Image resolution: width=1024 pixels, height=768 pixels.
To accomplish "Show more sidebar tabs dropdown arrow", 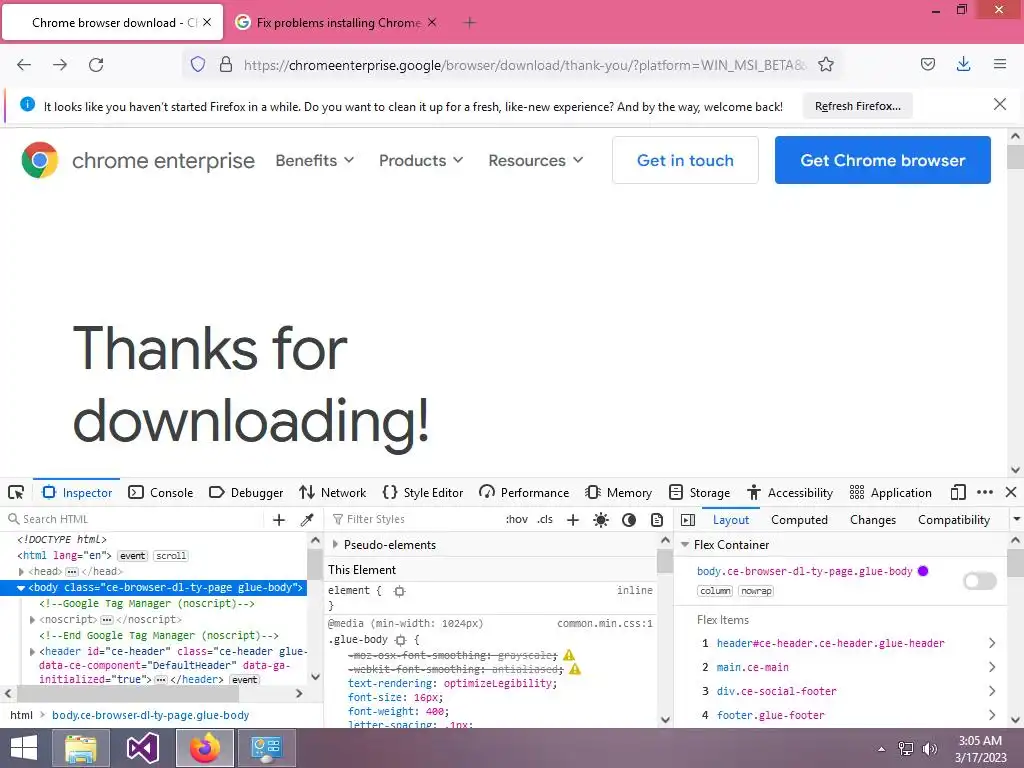I will tap(1016, 519).
